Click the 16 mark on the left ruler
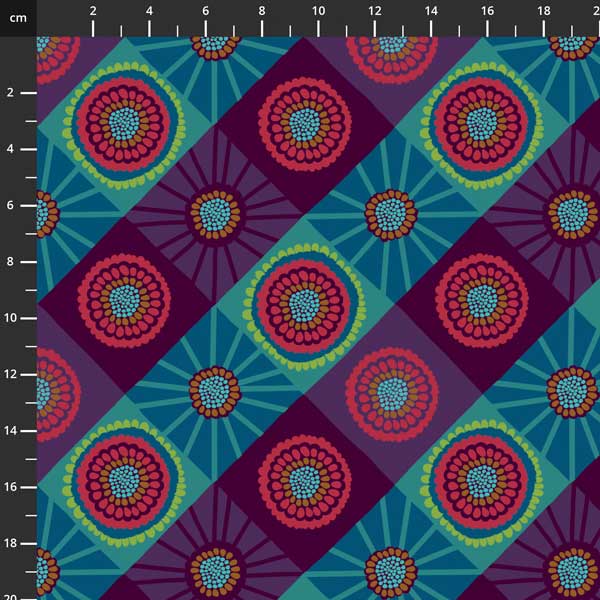 click(x=10, y=487)
